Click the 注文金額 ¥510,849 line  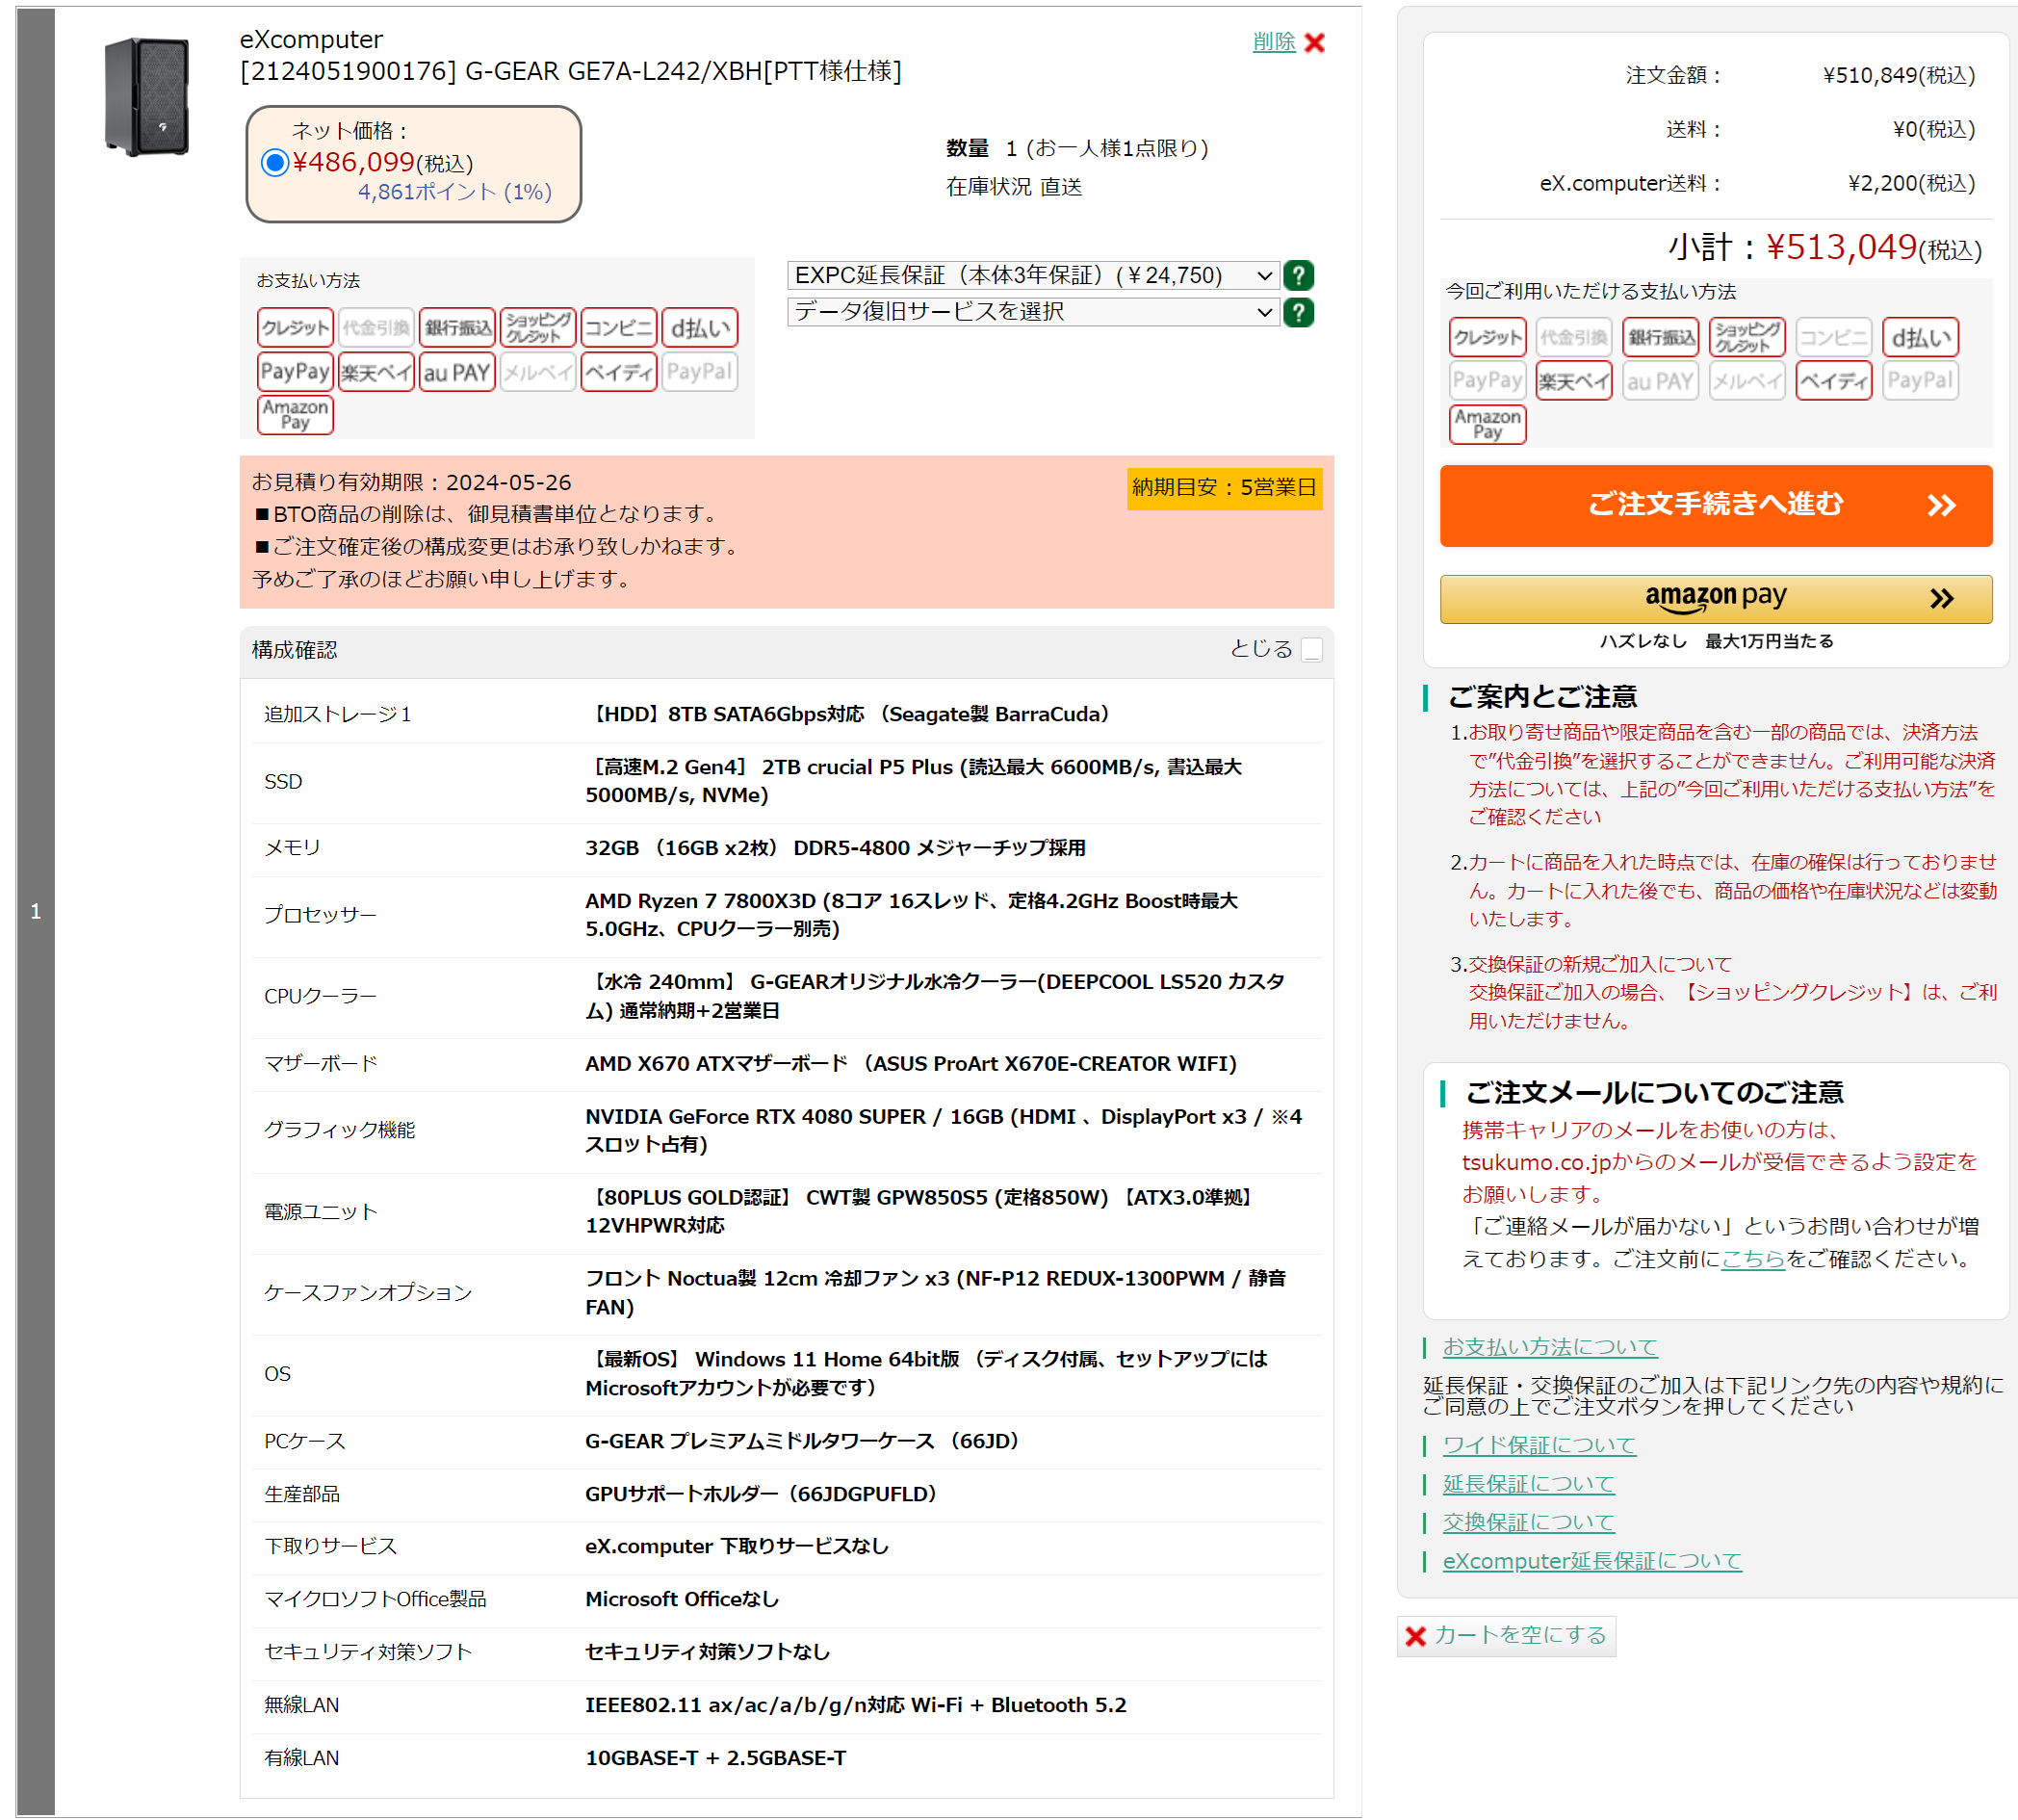1800,76
